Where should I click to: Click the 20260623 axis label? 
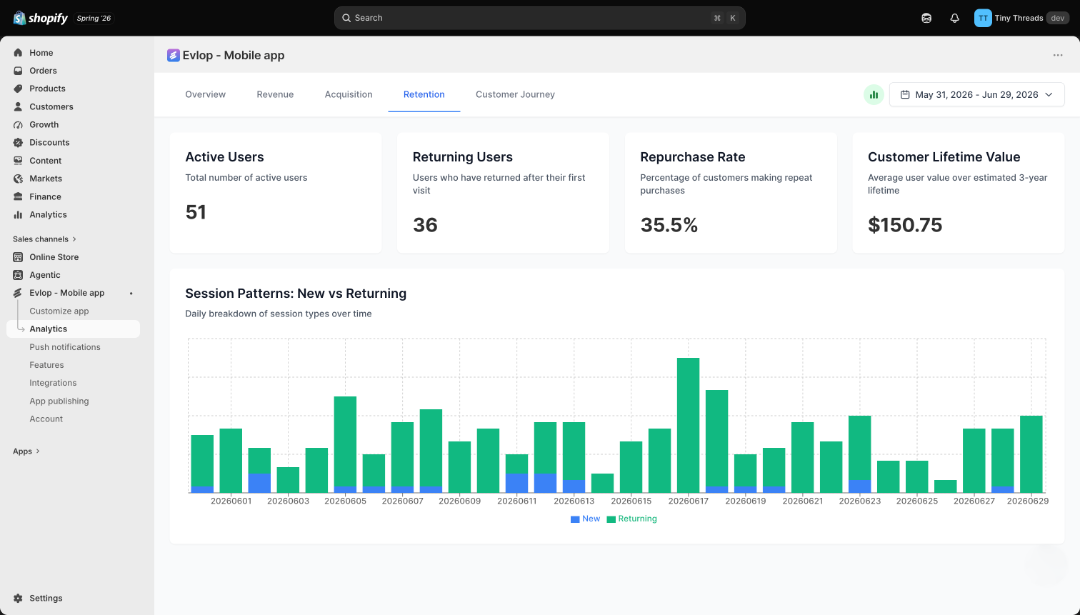coord(860,501)
